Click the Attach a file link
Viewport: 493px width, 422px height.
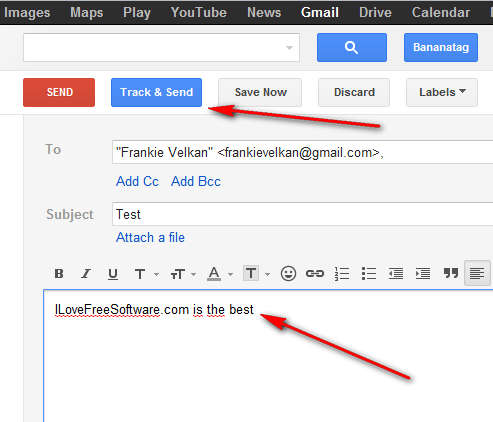[x=150, y=238]
